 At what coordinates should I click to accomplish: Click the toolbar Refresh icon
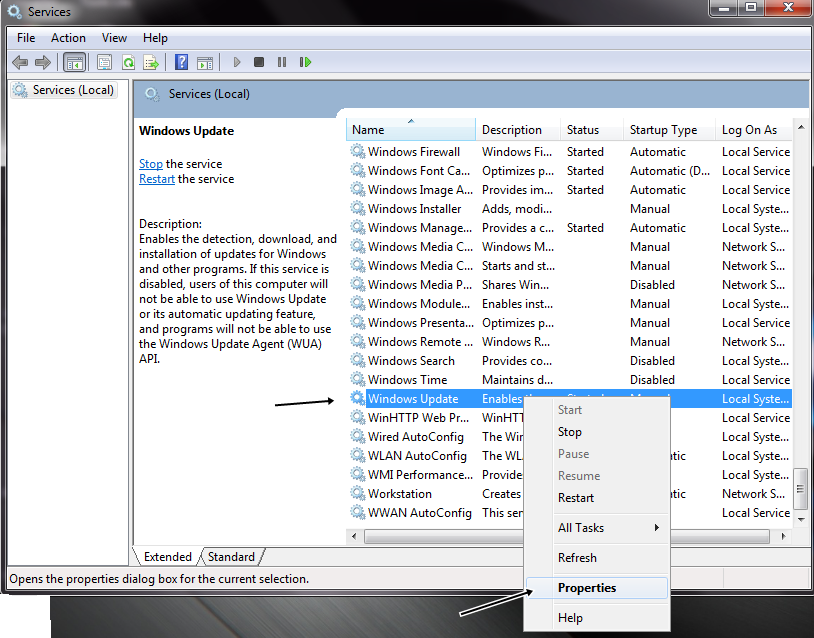[x=128, y=63]
